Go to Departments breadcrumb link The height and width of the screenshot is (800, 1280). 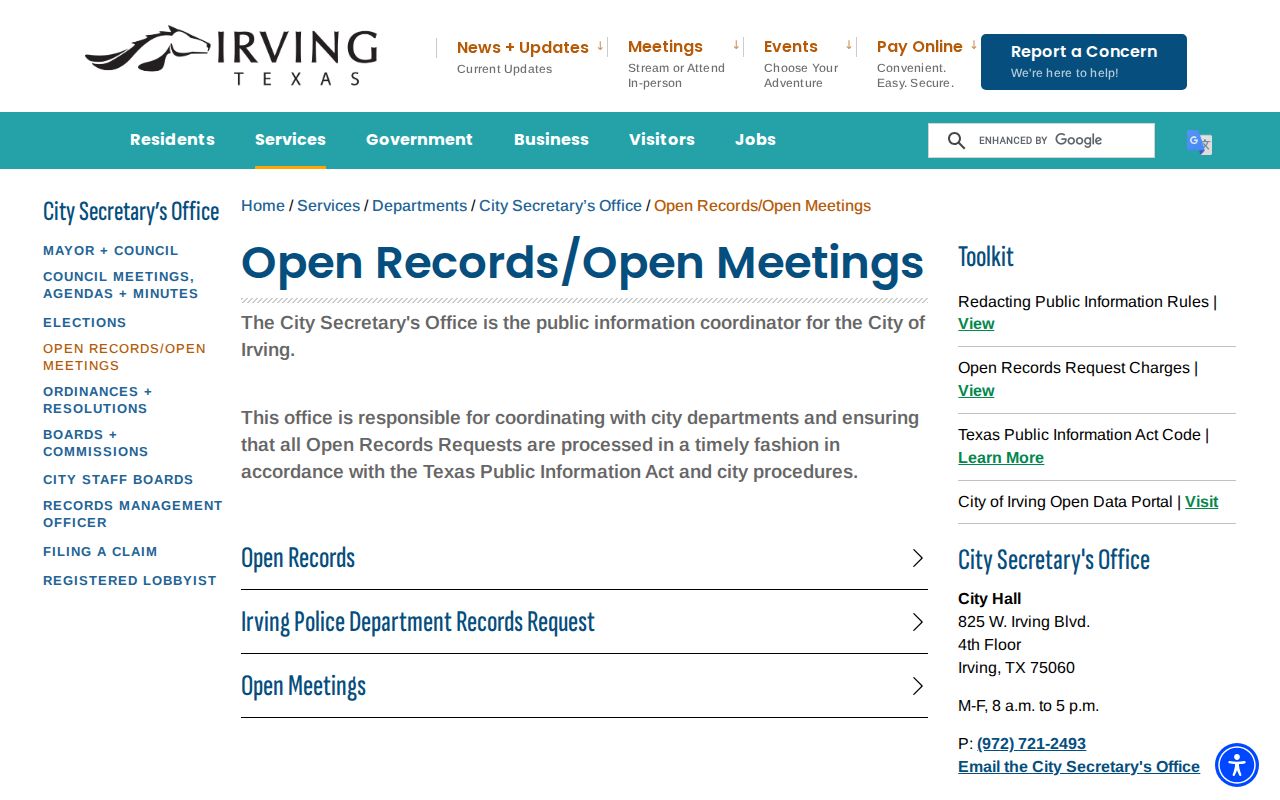pos(419,206)
